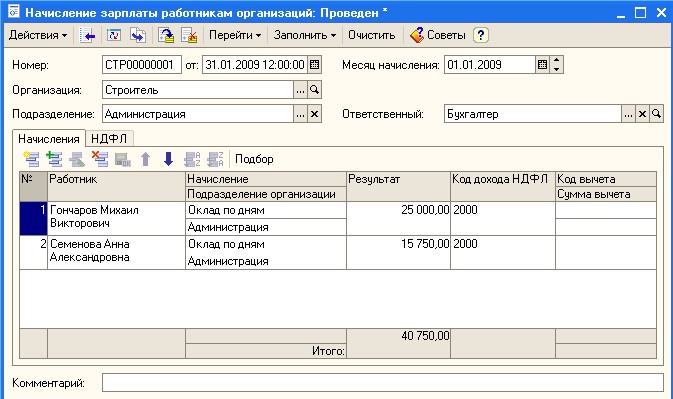The image size is (673, 399).
Task: Click the Организация field Строитель
Action: (x=198, y=90)
